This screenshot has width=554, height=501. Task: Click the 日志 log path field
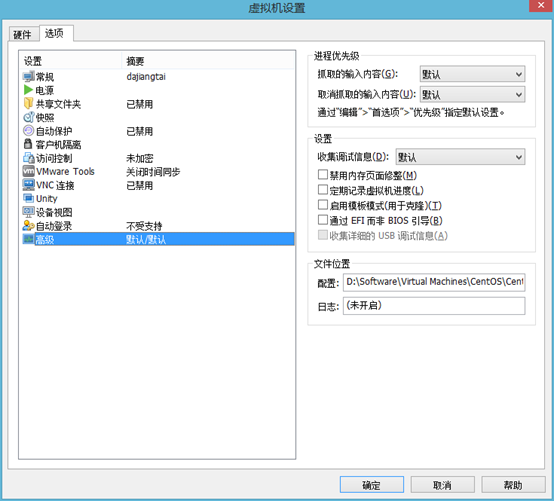coord(434,306)
